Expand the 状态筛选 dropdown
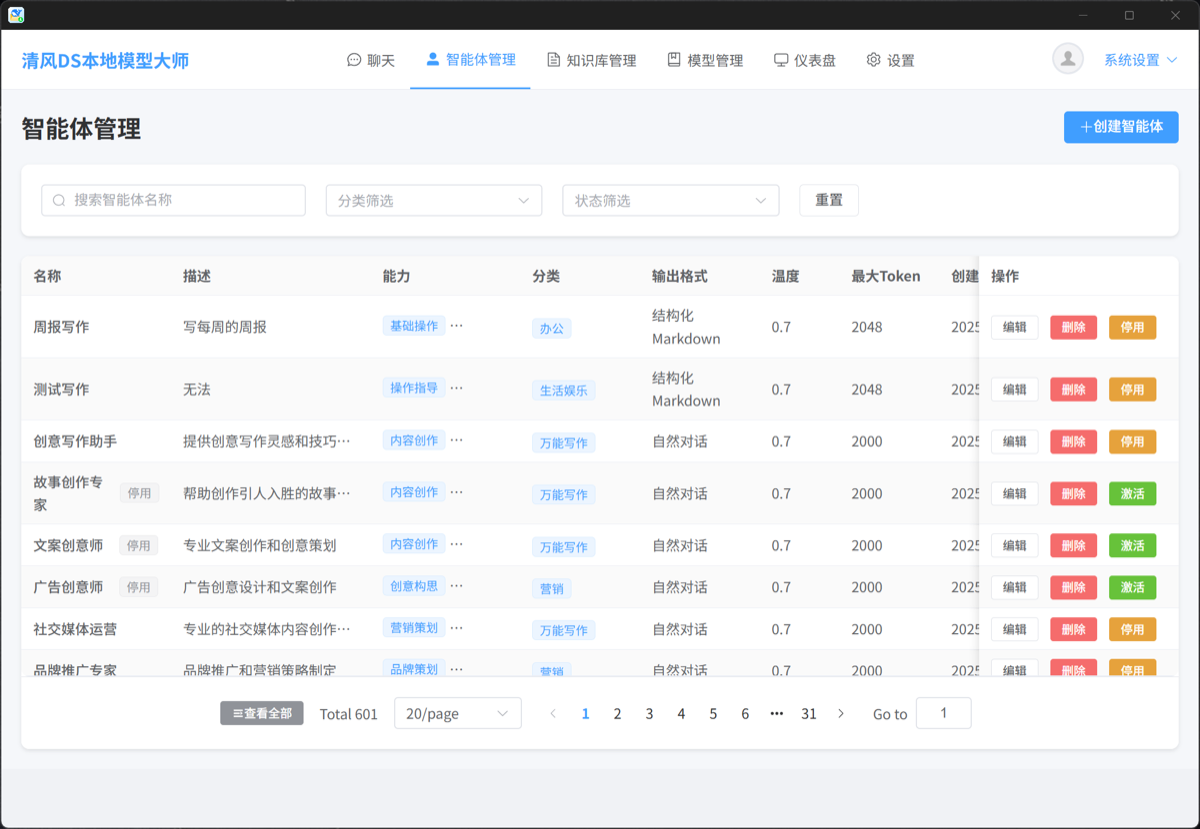Viewport: 1200px width, 829px height. pos(670,200)
